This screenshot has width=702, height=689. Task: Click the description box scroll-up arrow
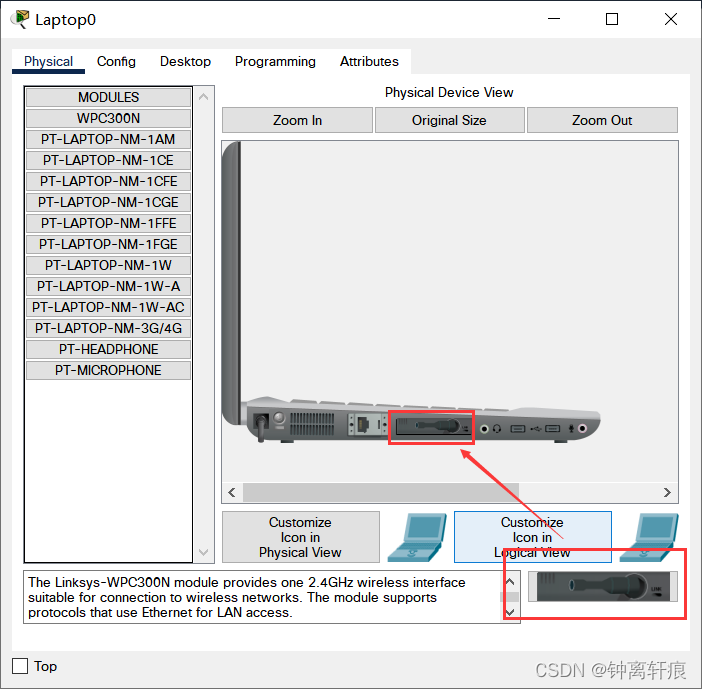[x=510, y=582]
